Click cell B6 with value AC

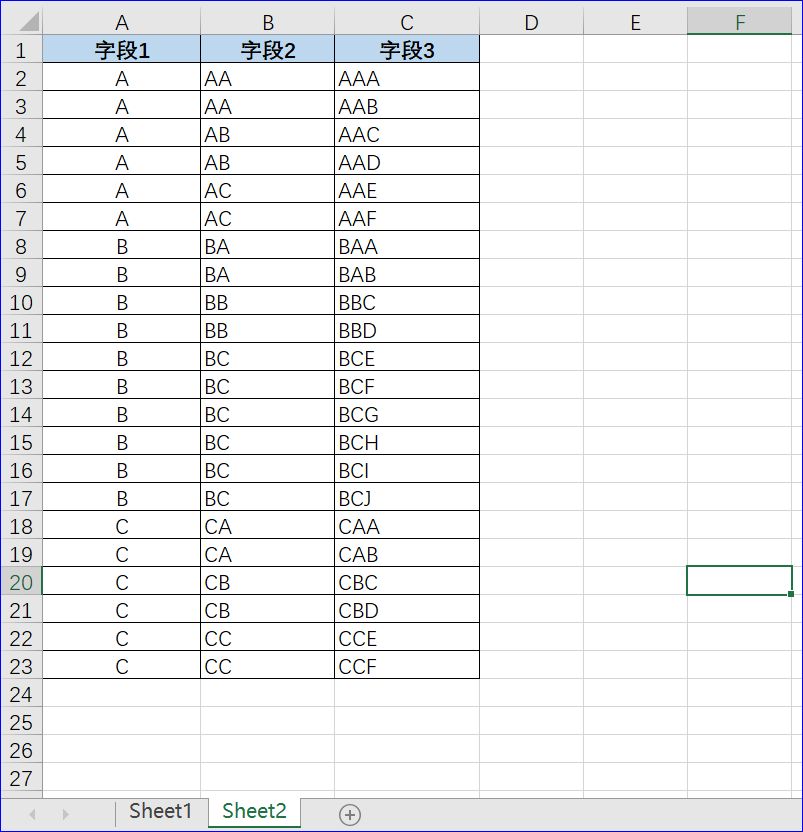coord(267,190)
